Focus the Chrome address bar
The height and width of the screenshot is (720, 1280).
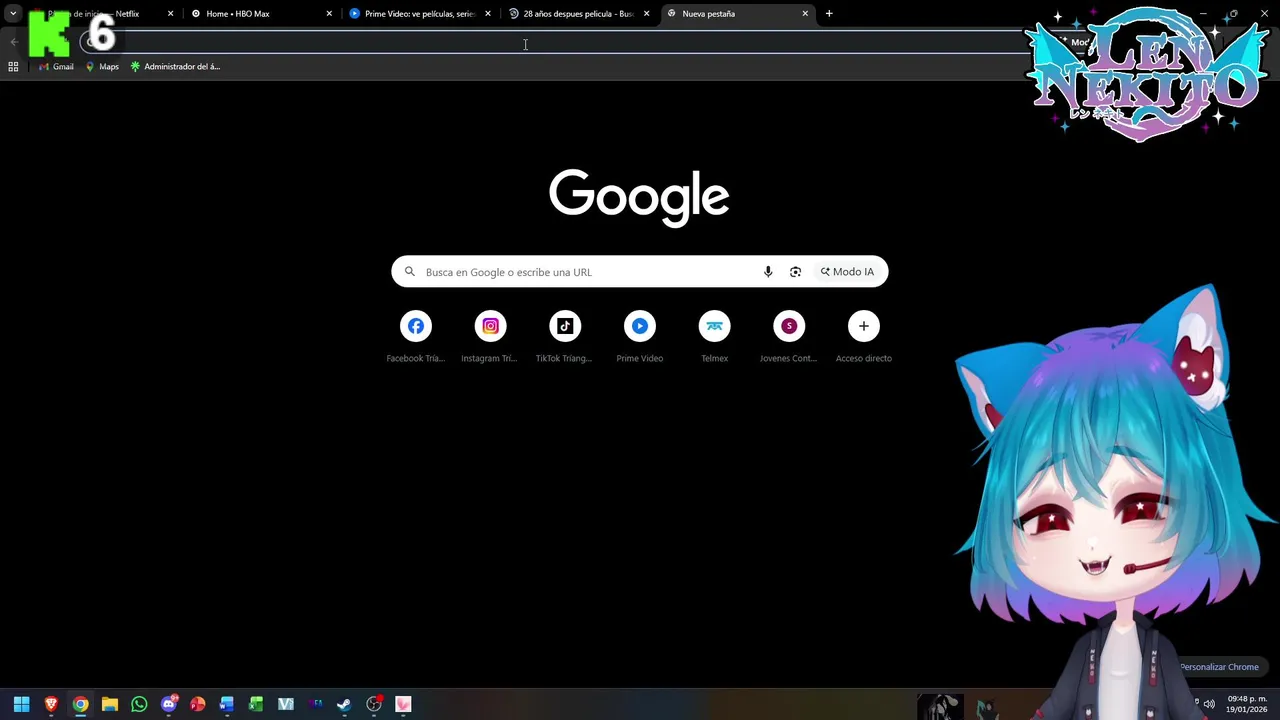coord(560,42)
